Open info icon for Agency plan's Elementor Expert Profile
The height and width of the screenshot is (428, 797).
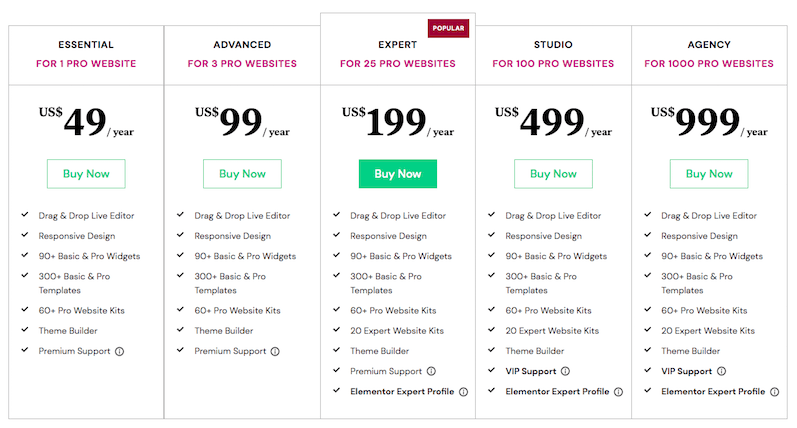(774, 392)
